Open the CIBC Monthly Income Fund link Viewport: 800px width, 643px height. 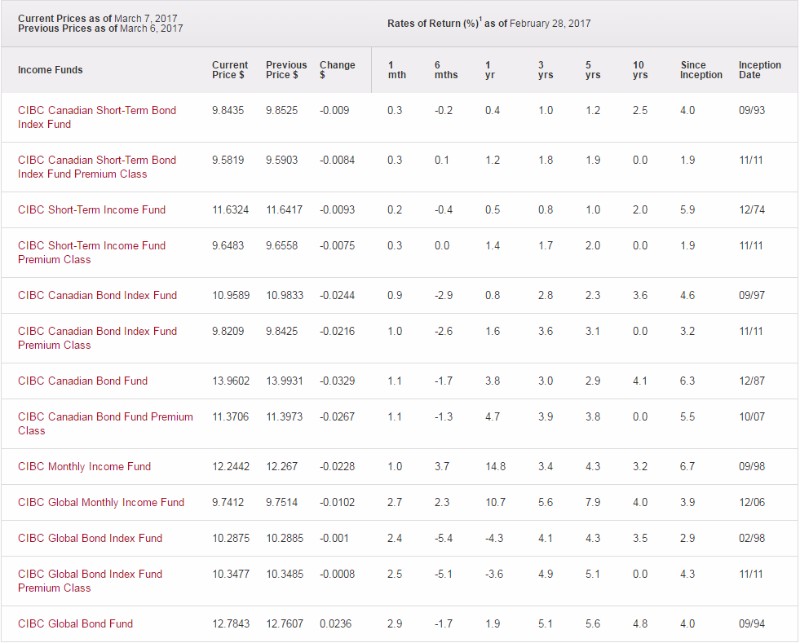click(x=84, y=466)
